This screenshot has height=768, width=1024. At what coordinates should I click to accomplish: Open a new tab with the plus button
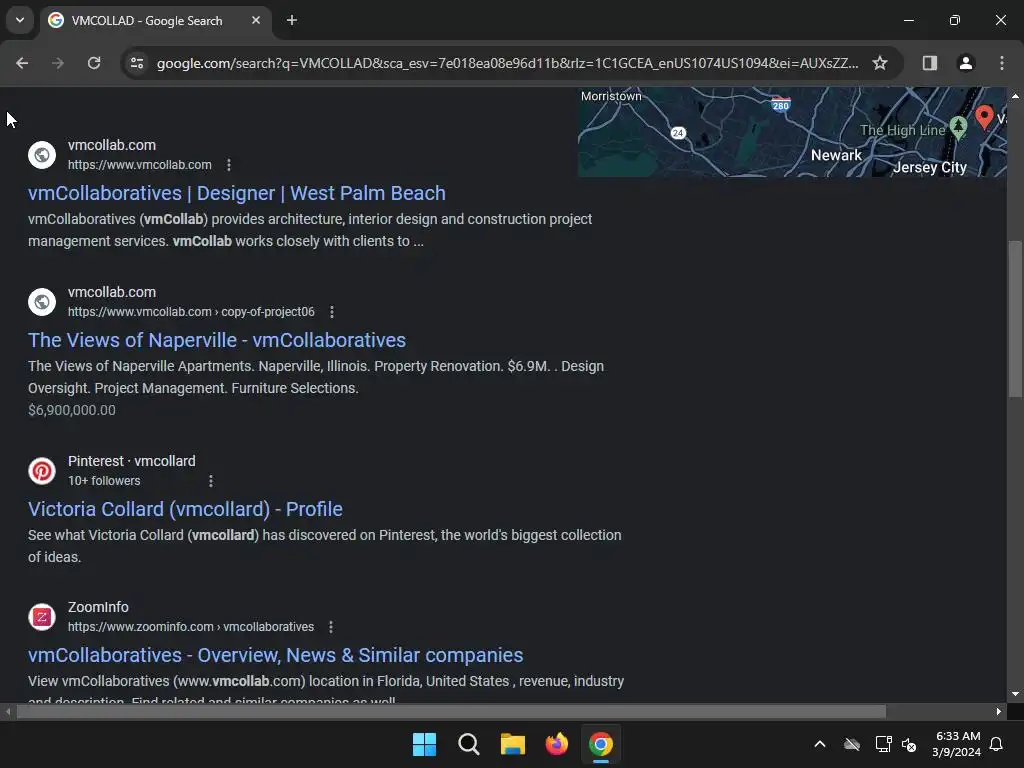pyautogui.click(x=292, y=20)
